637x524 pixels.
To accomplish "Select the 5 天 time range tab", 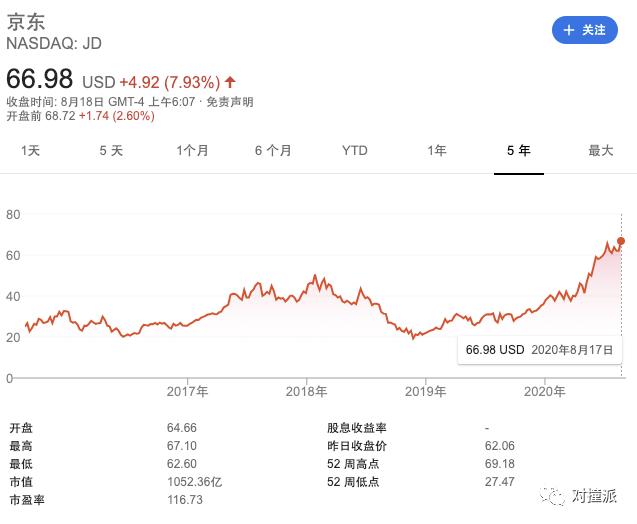I will click(111, 151).
